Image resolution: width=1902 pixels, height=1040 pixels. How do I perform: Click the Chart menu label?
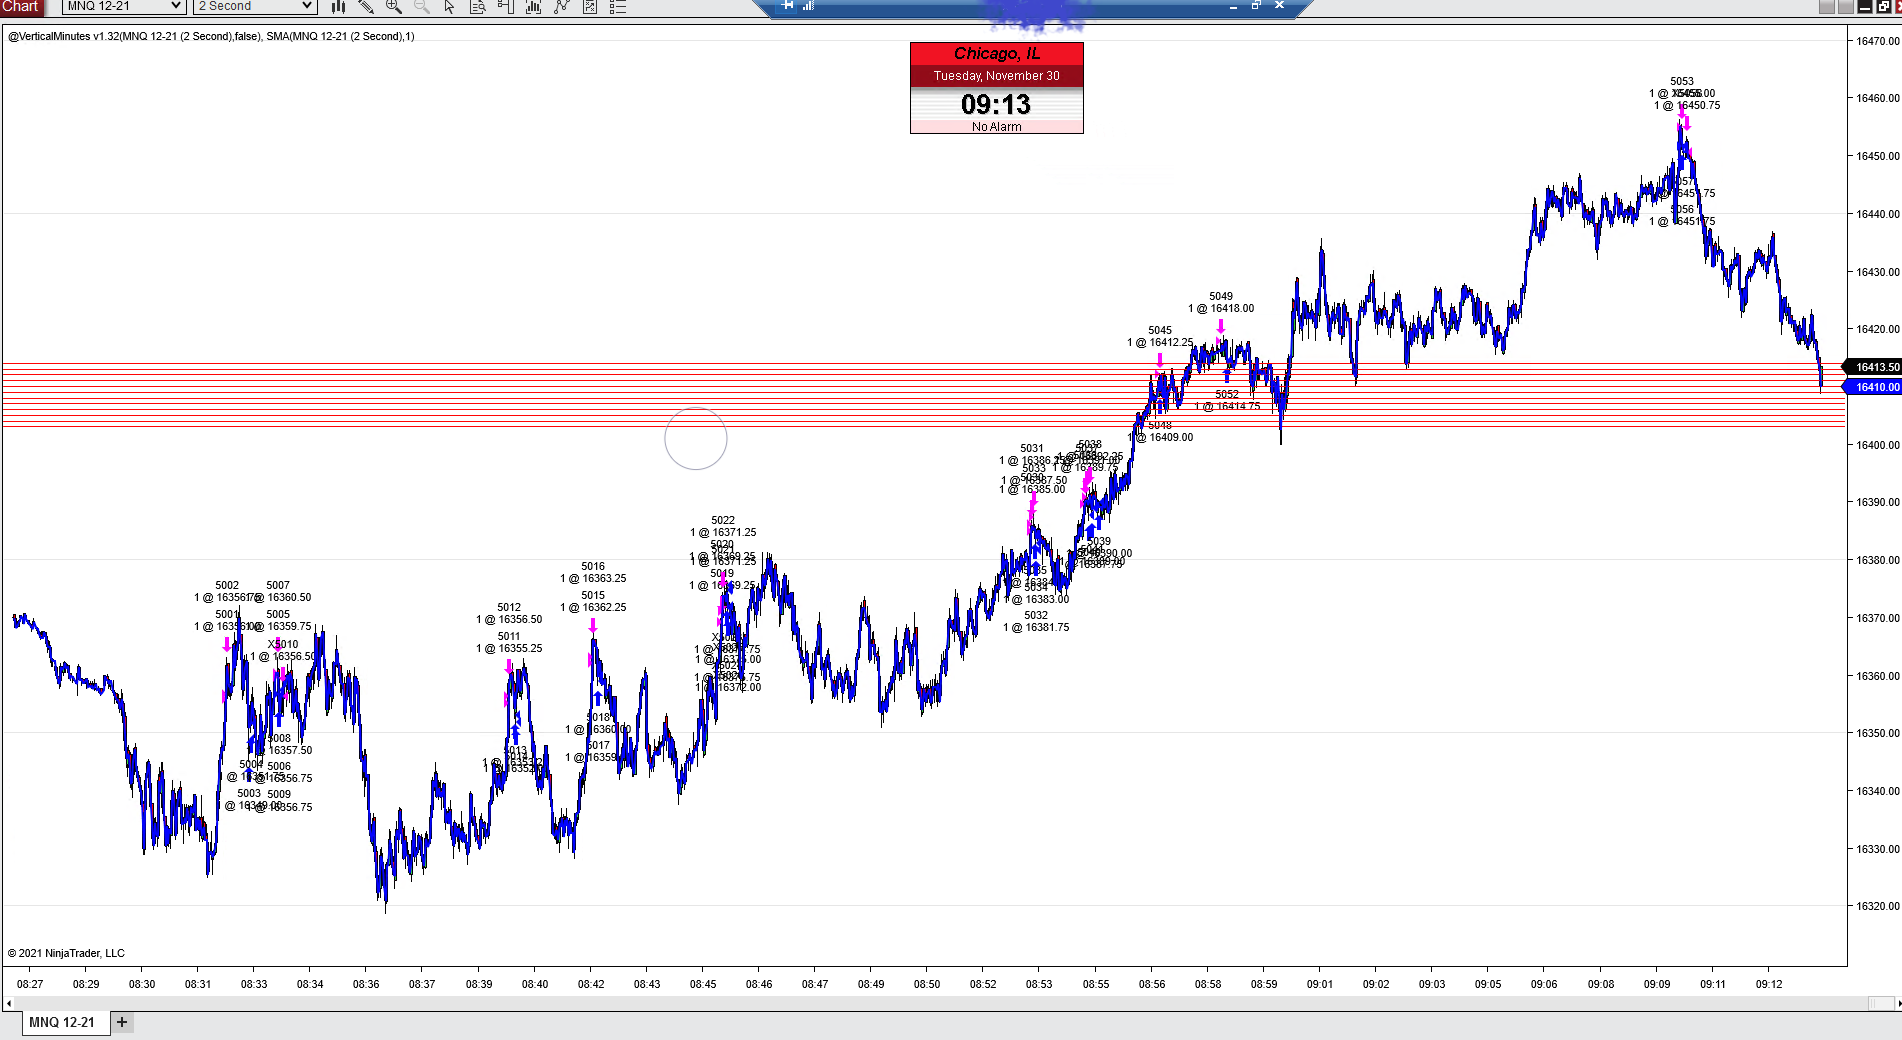click(x=20, y=6)
